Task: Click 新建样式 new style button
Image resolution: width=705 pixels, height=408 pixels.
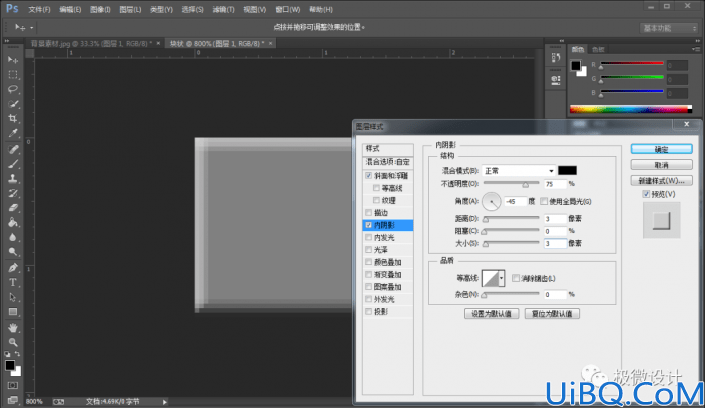Action: coord(661,181)
